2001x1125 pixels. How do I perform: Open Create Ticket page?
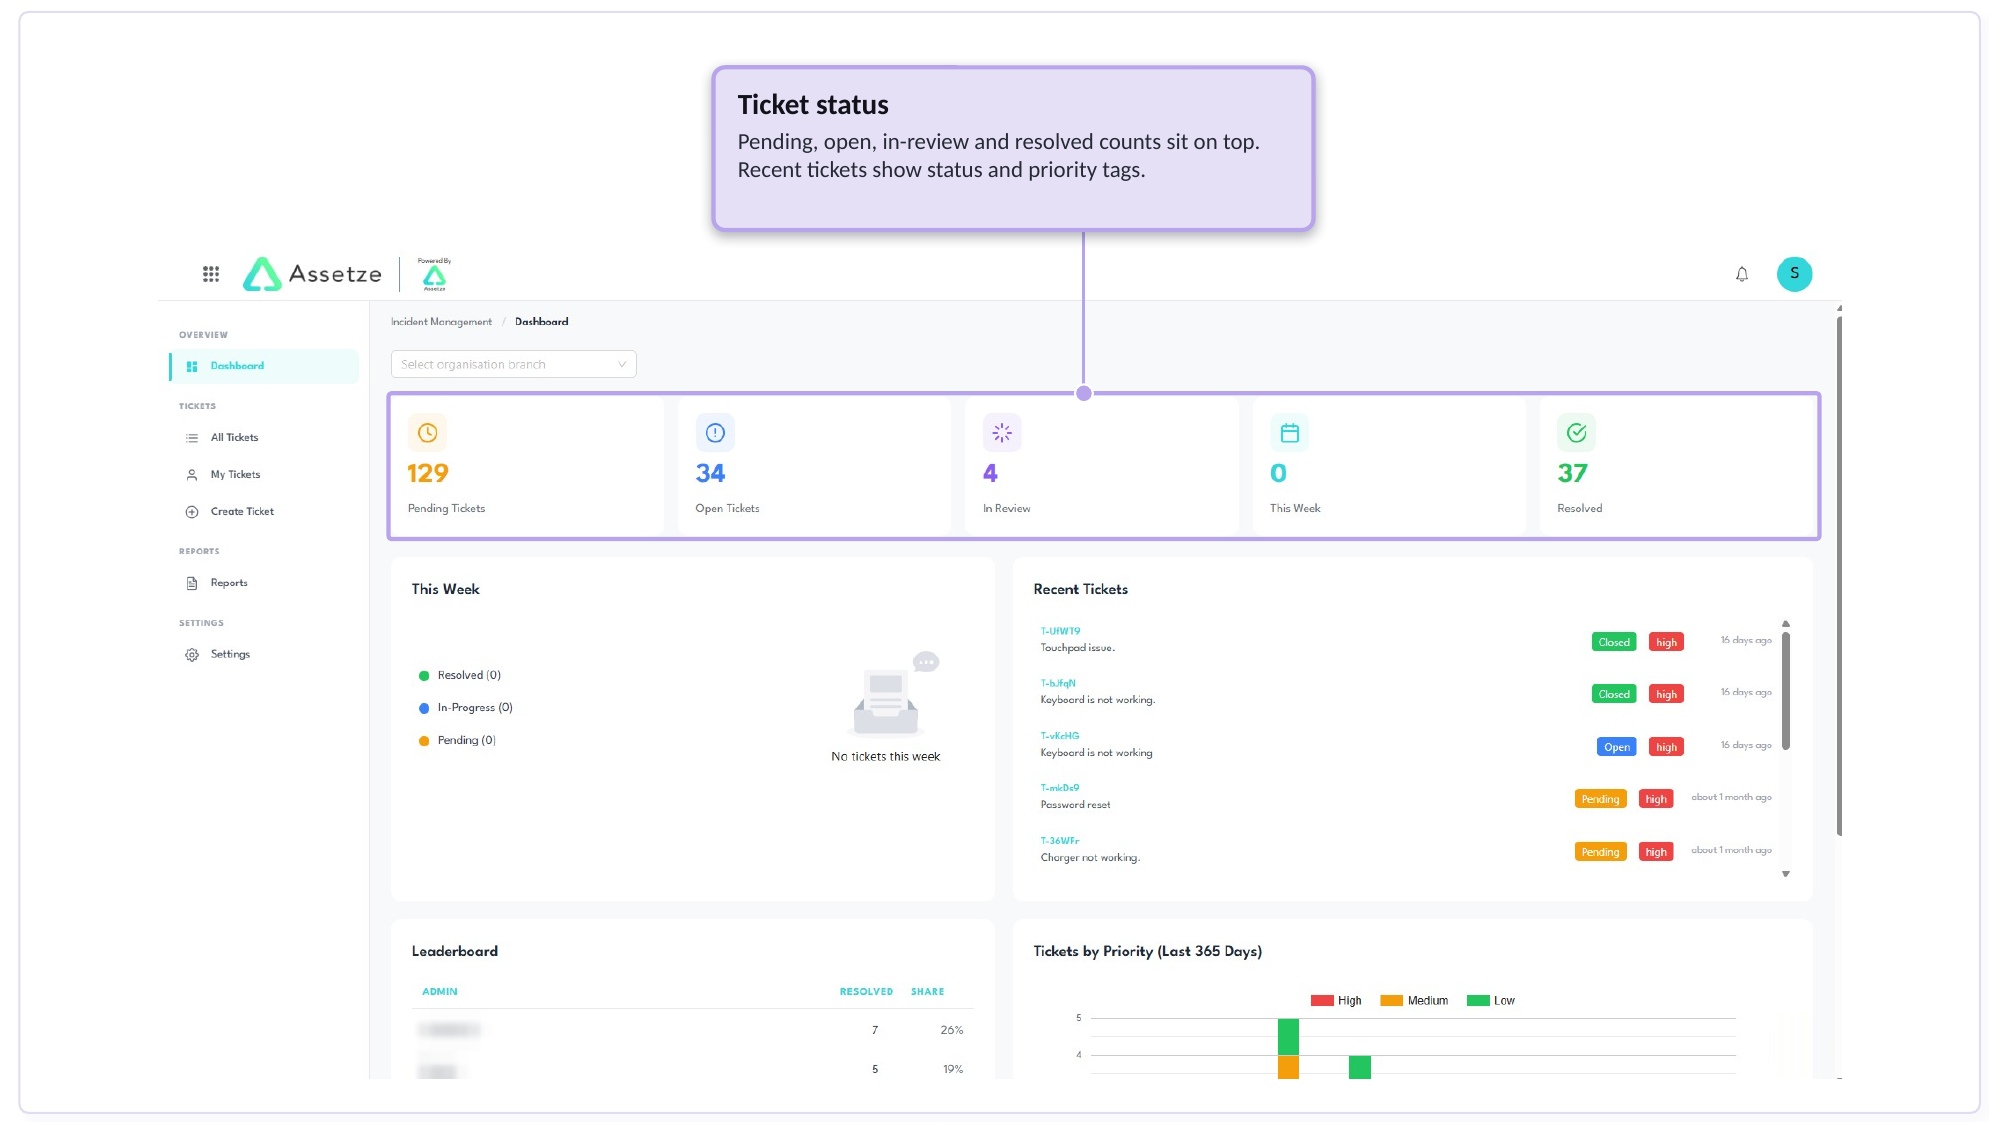pos(242,512)
